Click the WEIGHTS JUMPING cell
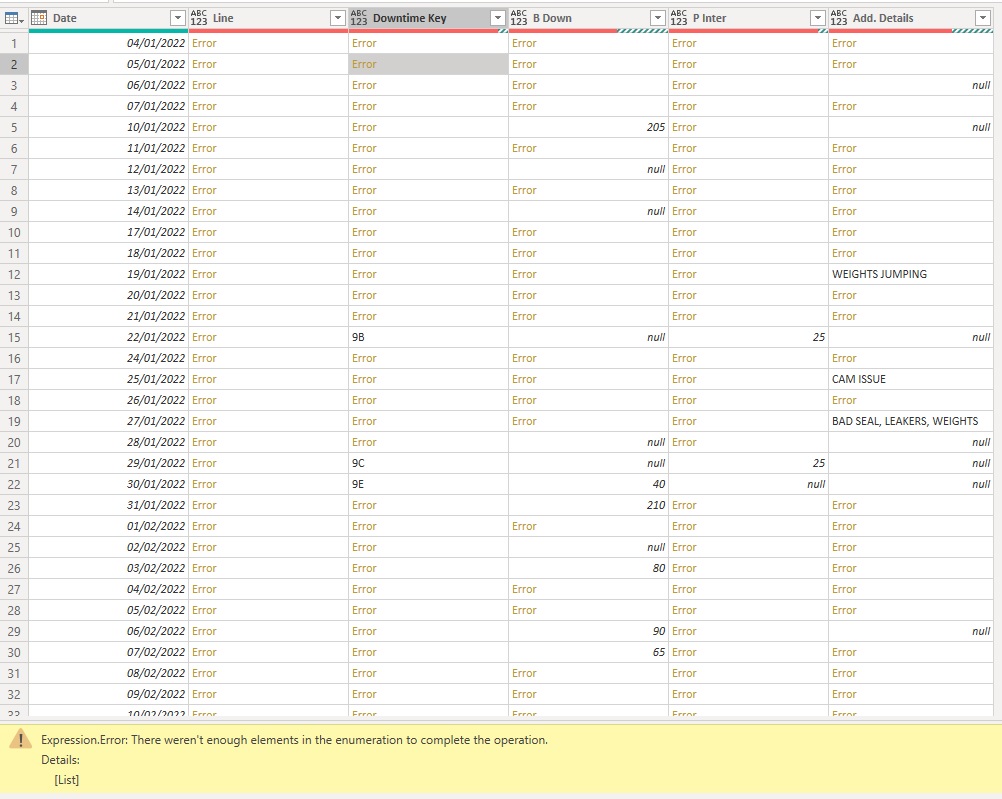 [911, 274]
